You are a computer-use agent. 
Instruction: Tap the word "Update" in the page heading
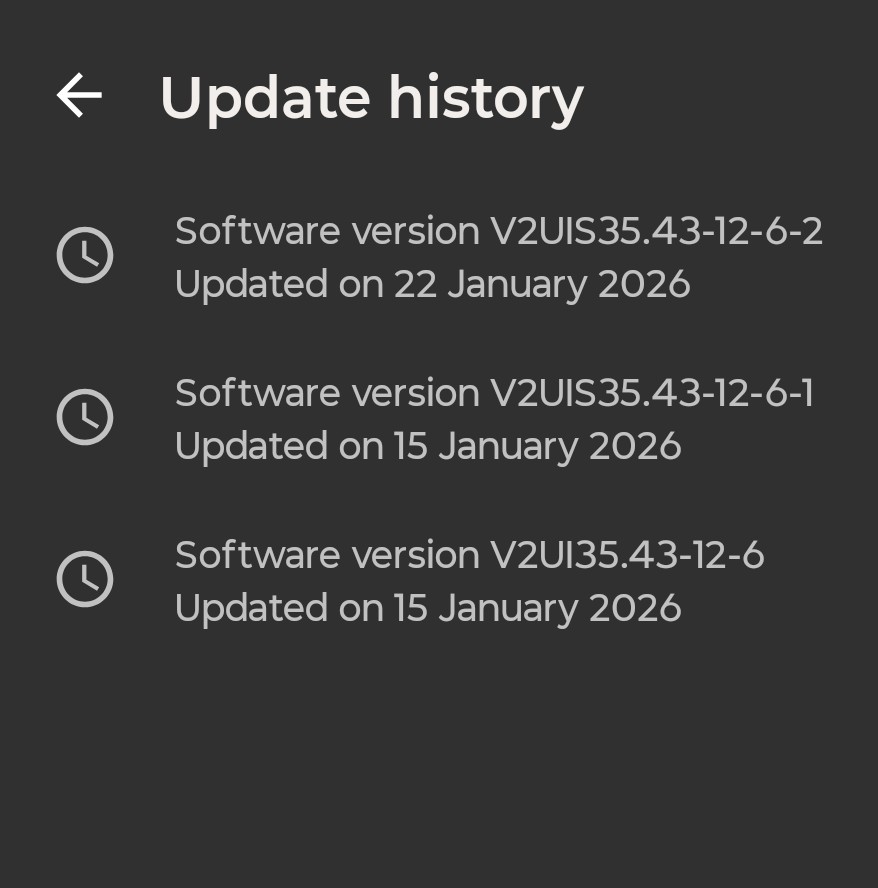pyautogui.click(x=265, y=98)
